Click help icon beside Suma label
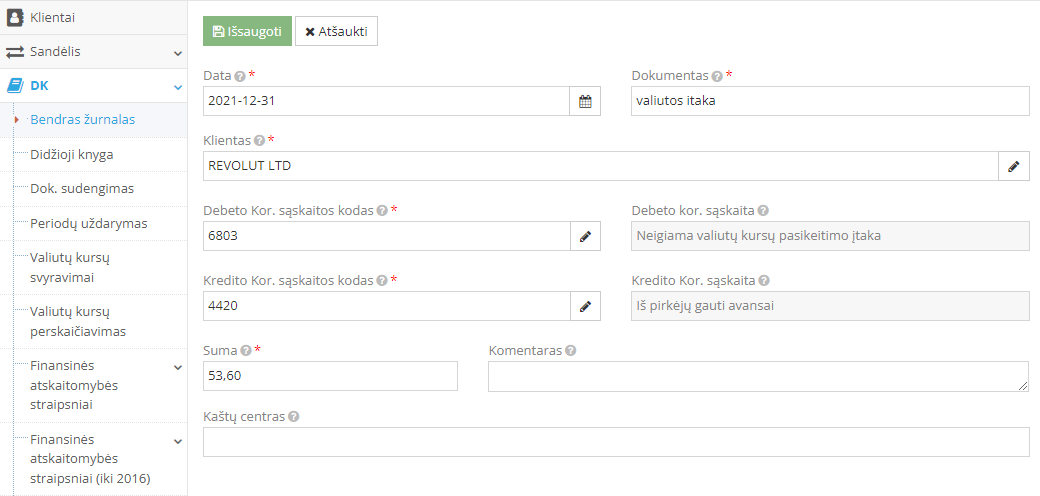This screenshot has height=496, width=1040. [246, 351]
